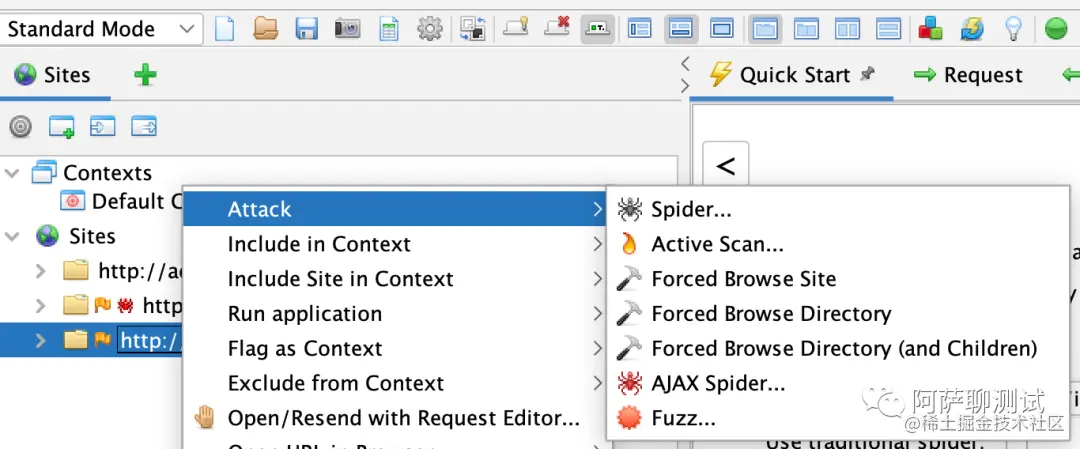The height and width of the screenshot is (449, 1080).
Task: Expand the highlighted site folder row
Action: [x=41, y=340]
